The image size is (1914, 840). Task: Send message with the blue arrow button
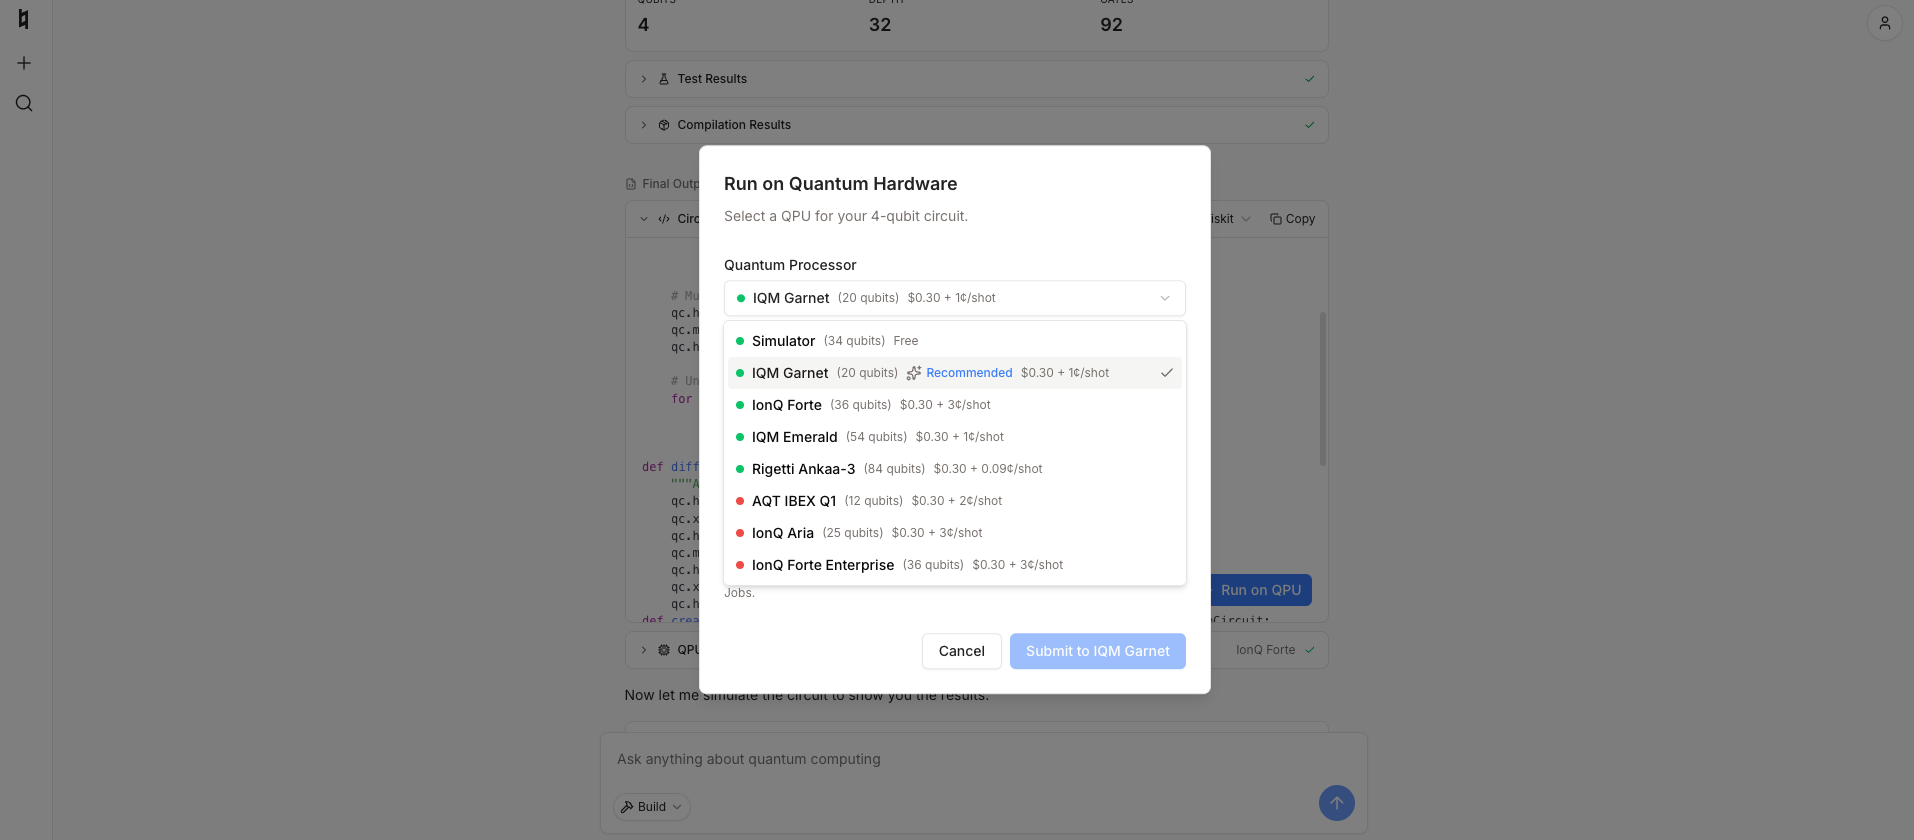click(x=1336, y=803)
